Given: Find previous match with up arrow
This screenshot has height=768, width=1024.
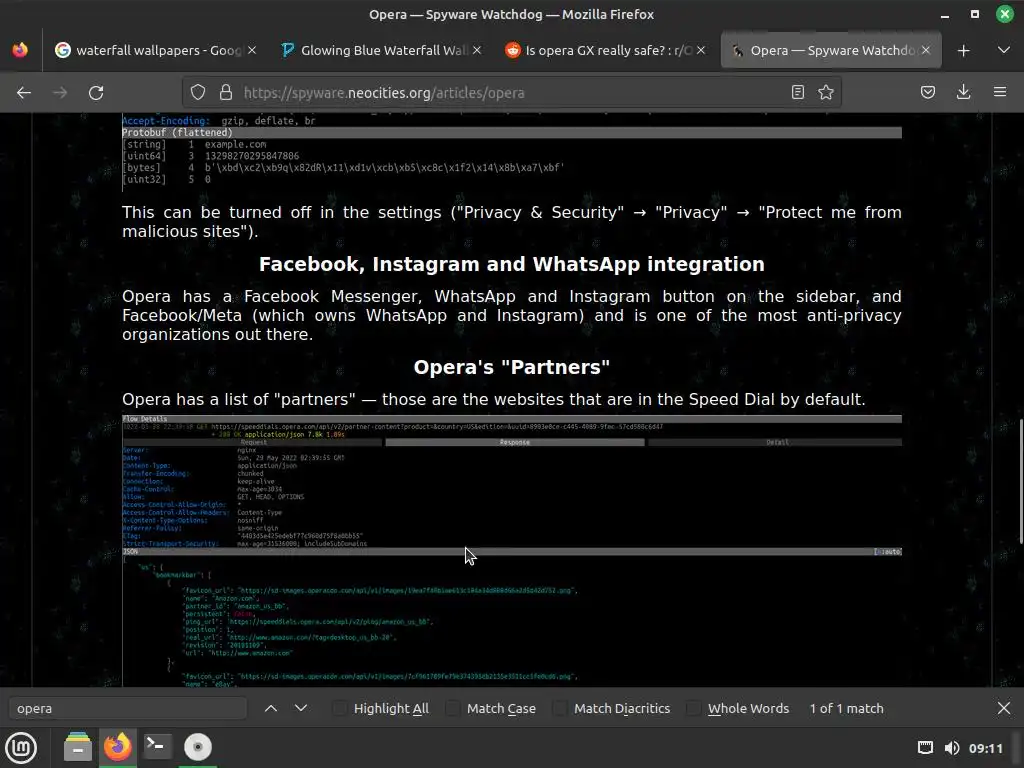Looking at the screenshot, I should tap(271, 709).
